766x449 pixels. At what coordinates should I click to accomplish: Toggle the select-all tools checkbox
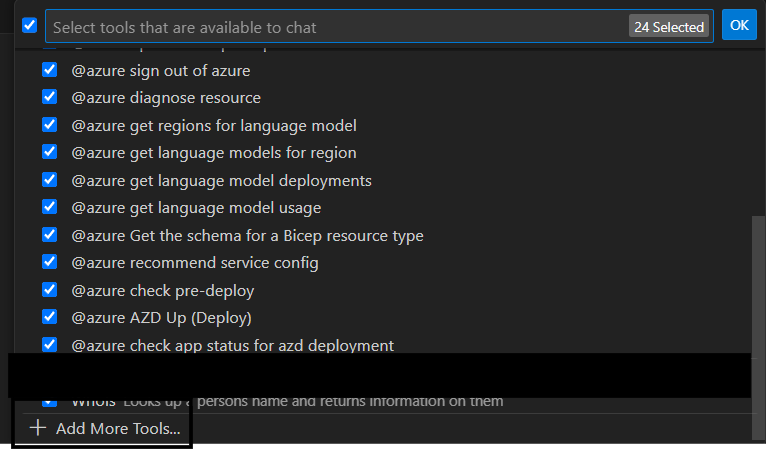point(30,25)
